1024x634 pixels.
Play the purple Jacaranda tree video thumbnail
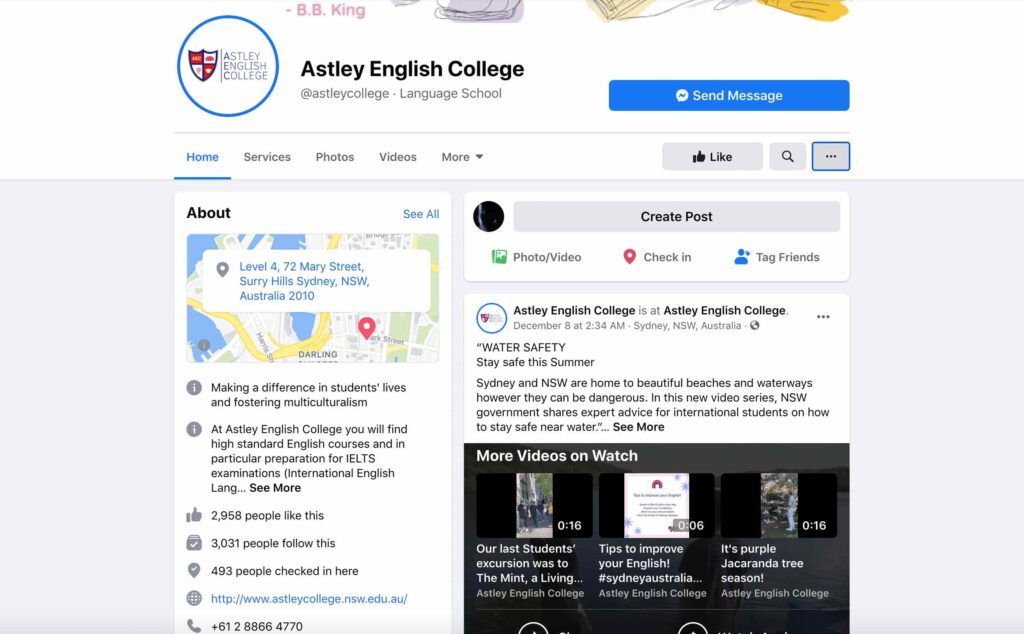tap(778, 505)
